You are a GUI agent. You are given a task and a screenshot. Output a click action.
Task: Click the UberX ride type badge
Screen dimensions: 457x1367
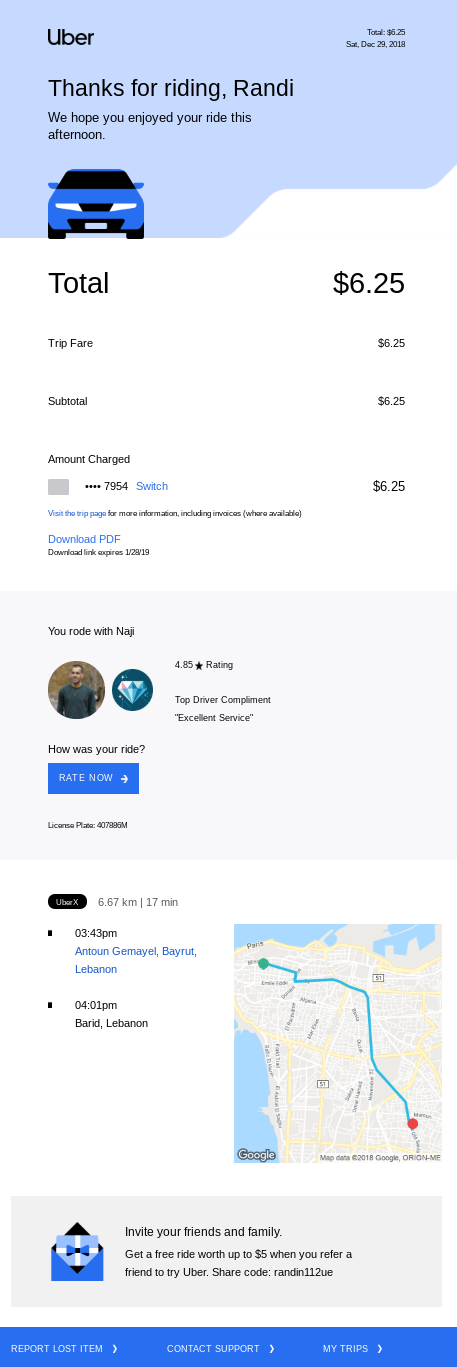click(68, 902)
